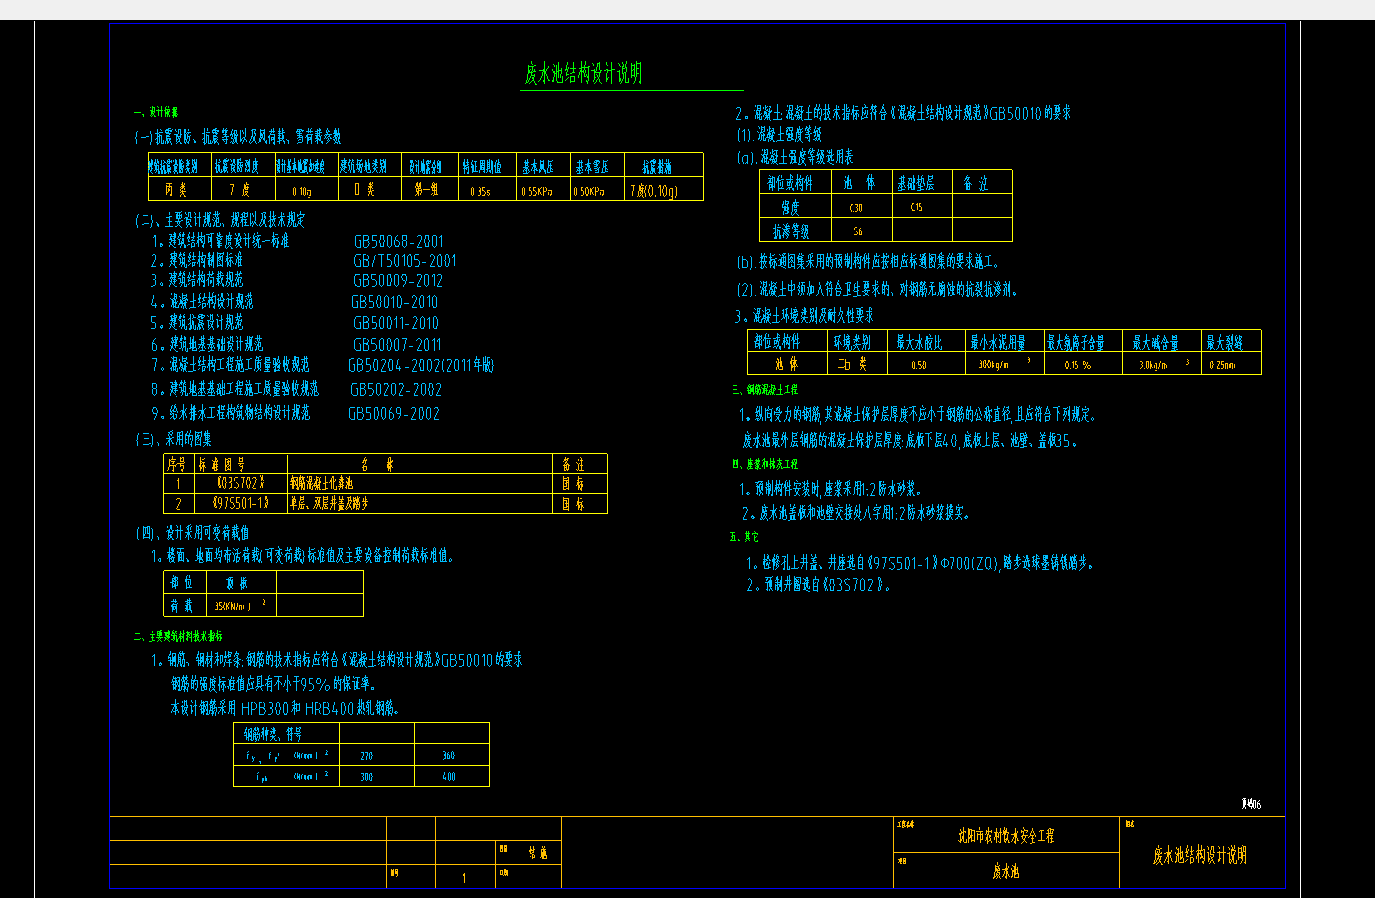Select line '1。建筑结构可靠度设计统一标准'

pos(220,241)
